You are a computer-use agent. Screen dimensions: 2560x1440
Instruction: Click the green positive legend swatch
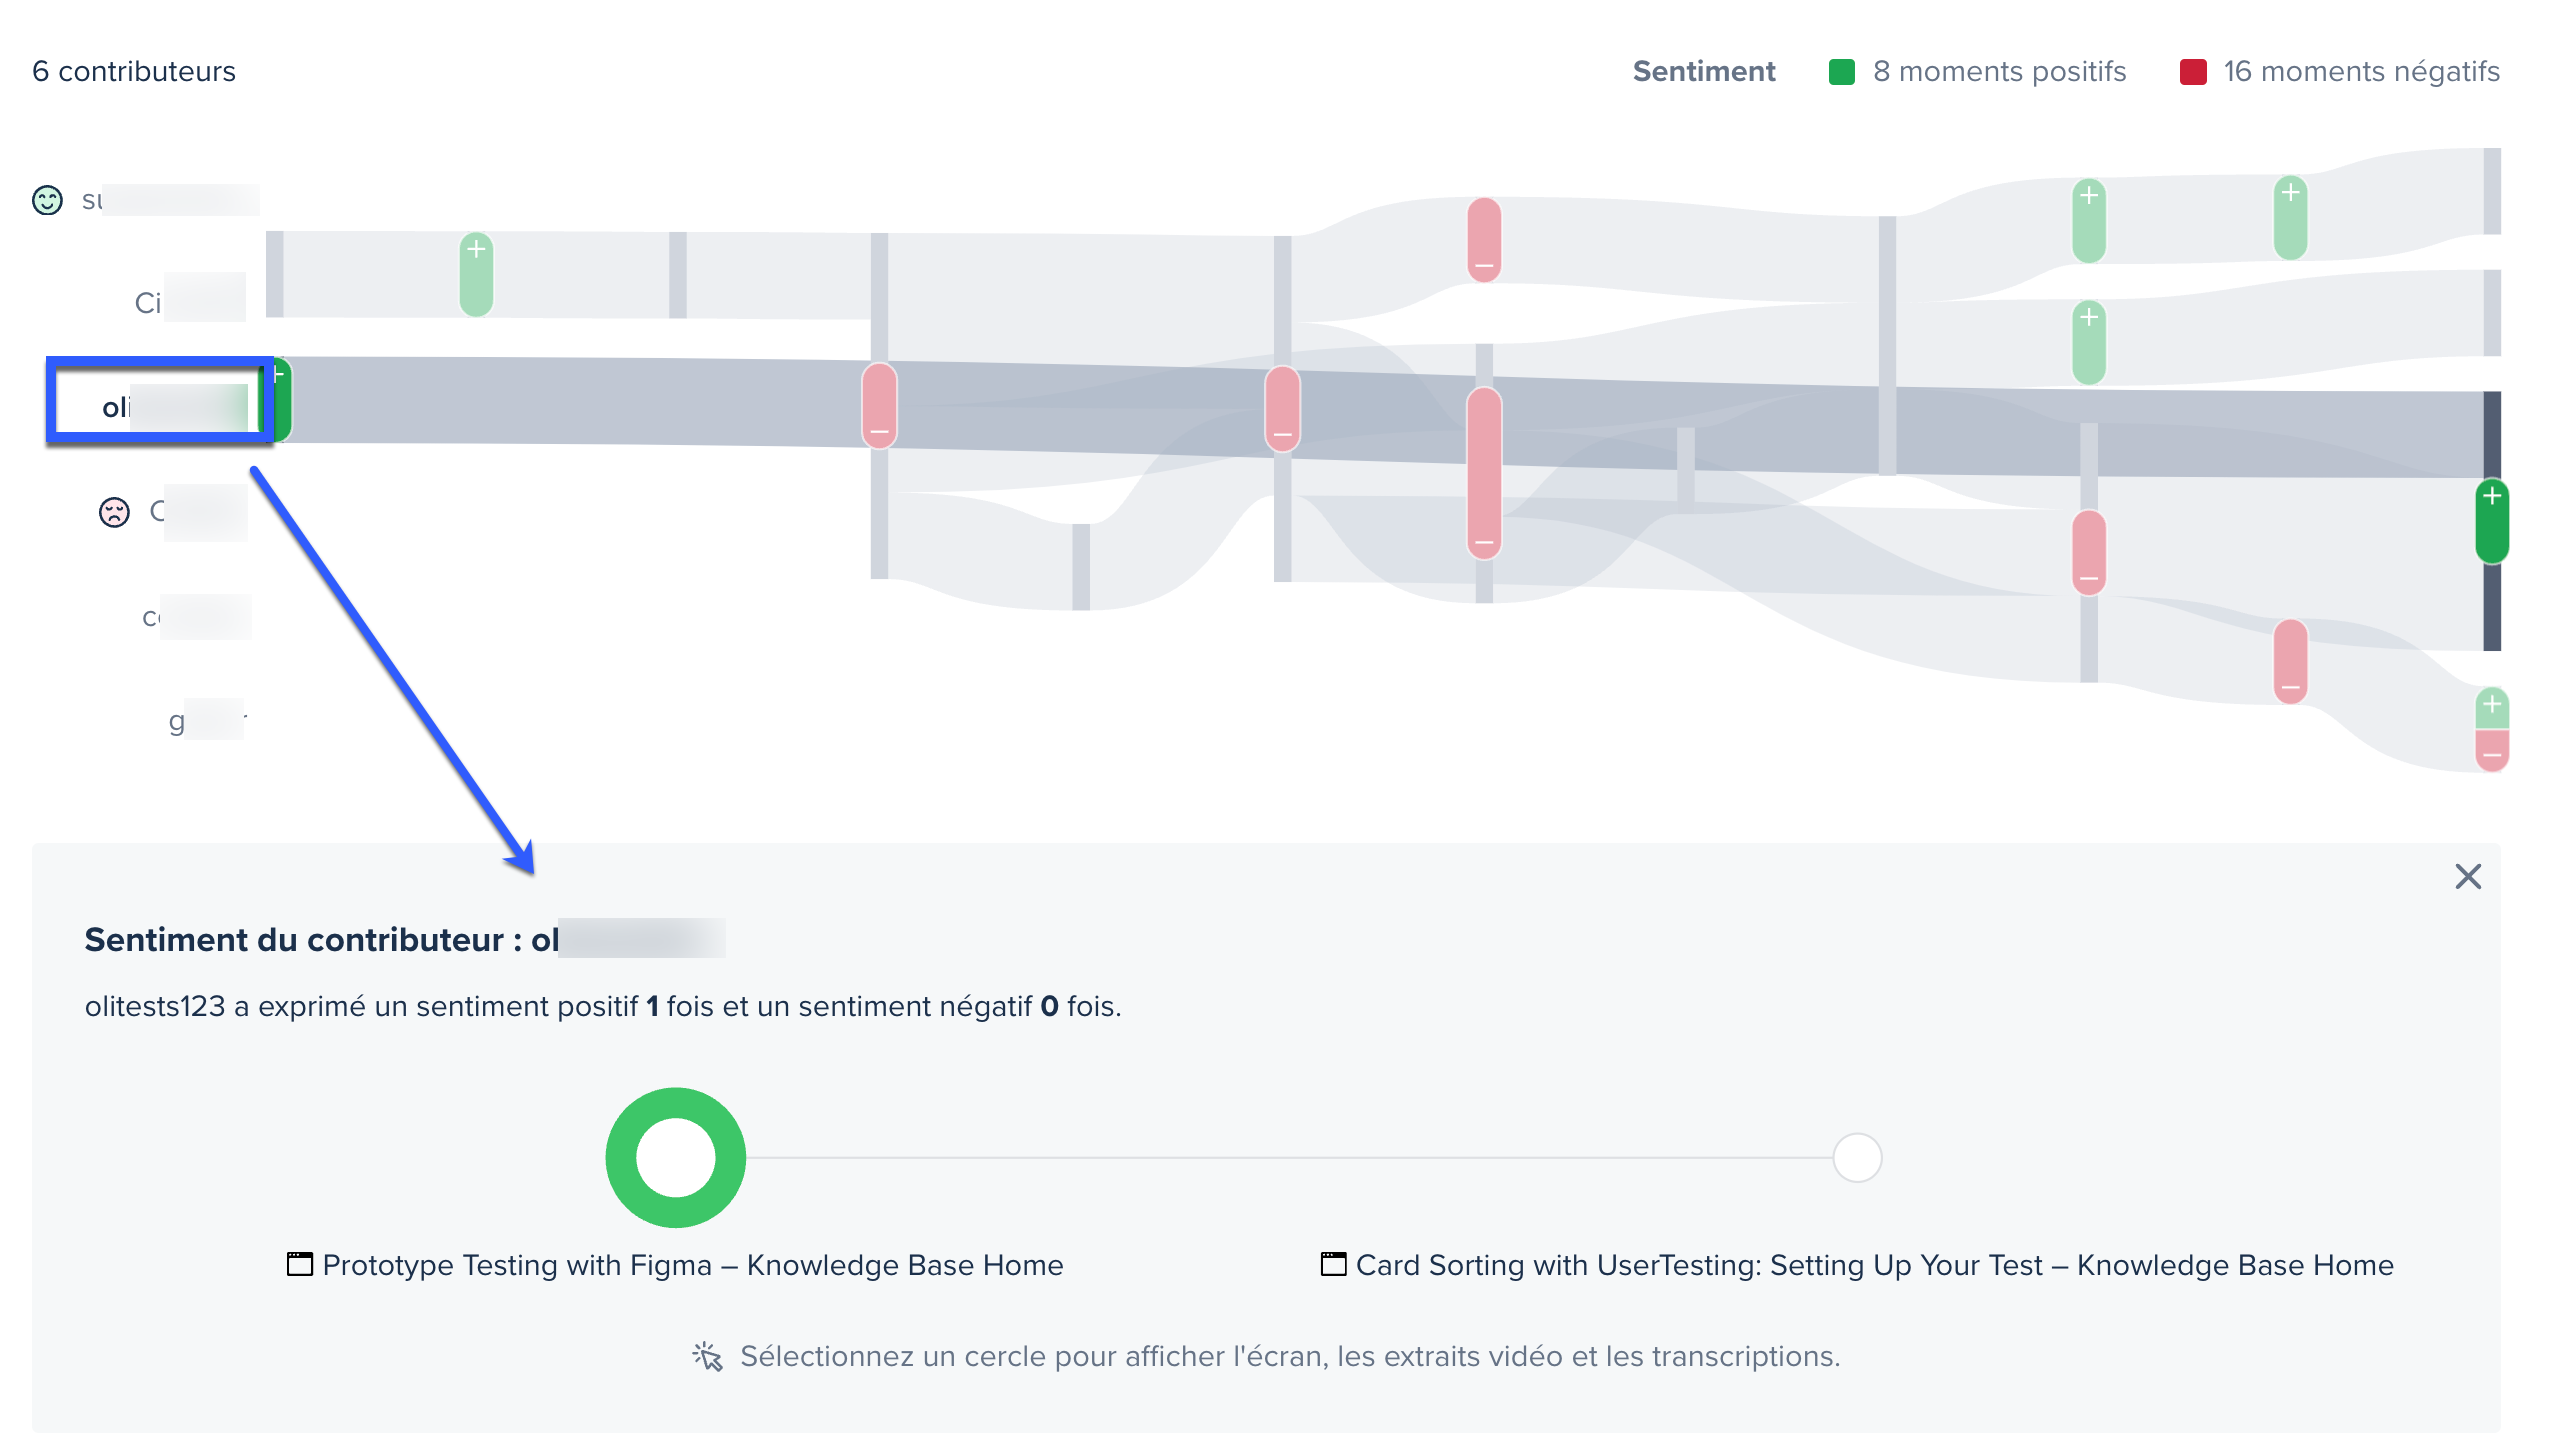tap(1841, 72)
